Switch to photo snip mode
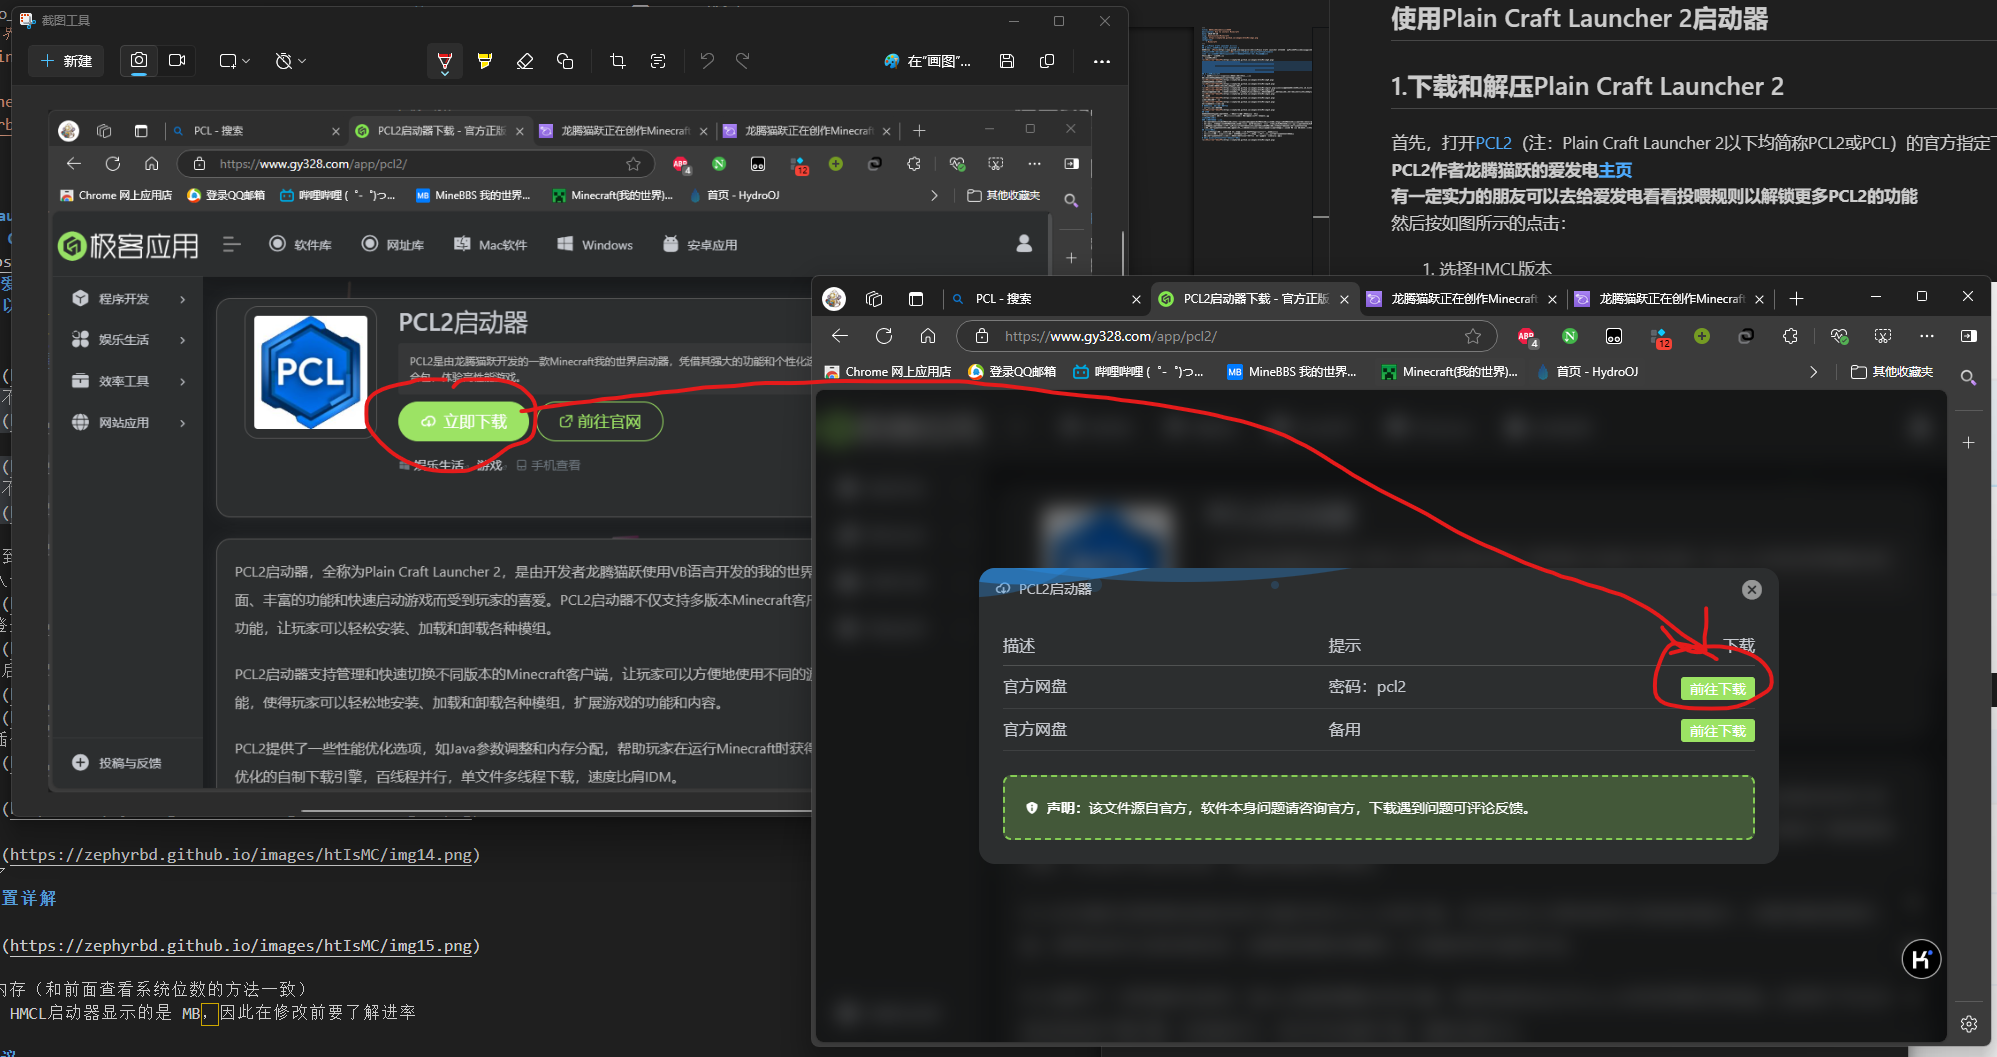 click(139, 61)
